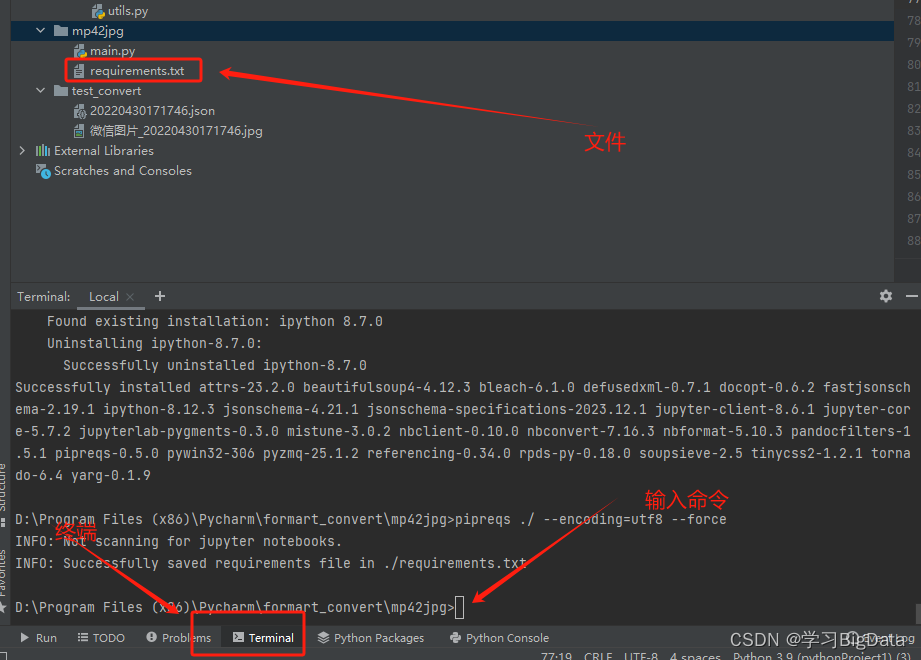921x660 pixels.
Task: Click the Terminal prompt icon
Action: point(238,637)
